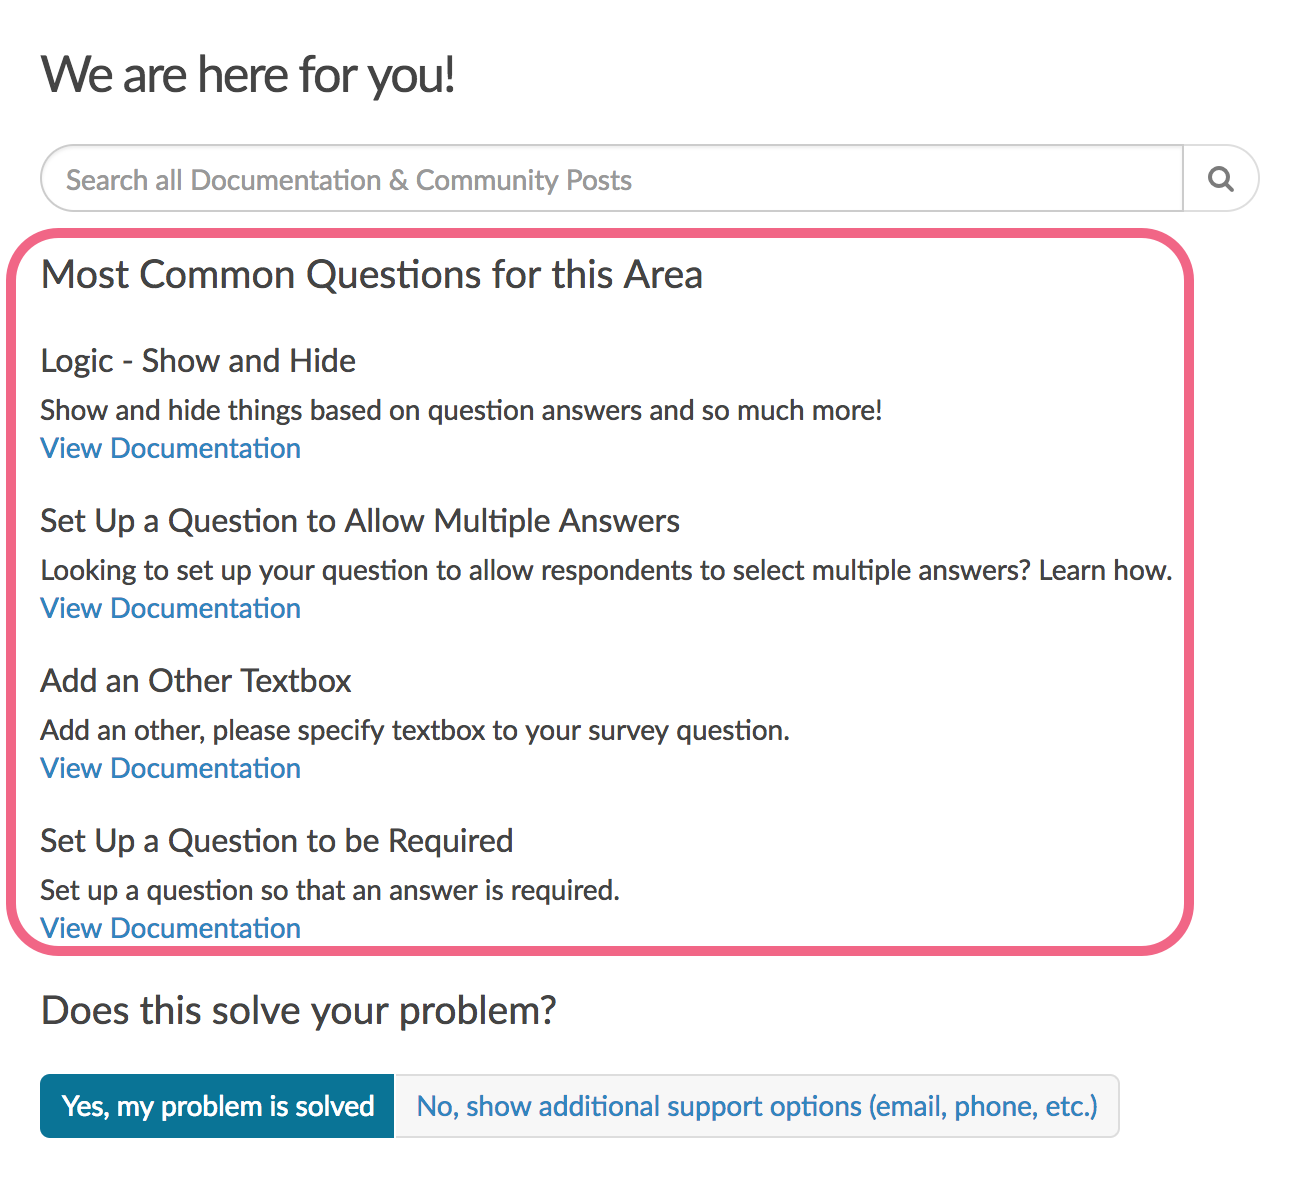This screenshot has width=1300, height=1194.
Task: Click the Yes, my problem is solved button
Action: coord(217,1106)
